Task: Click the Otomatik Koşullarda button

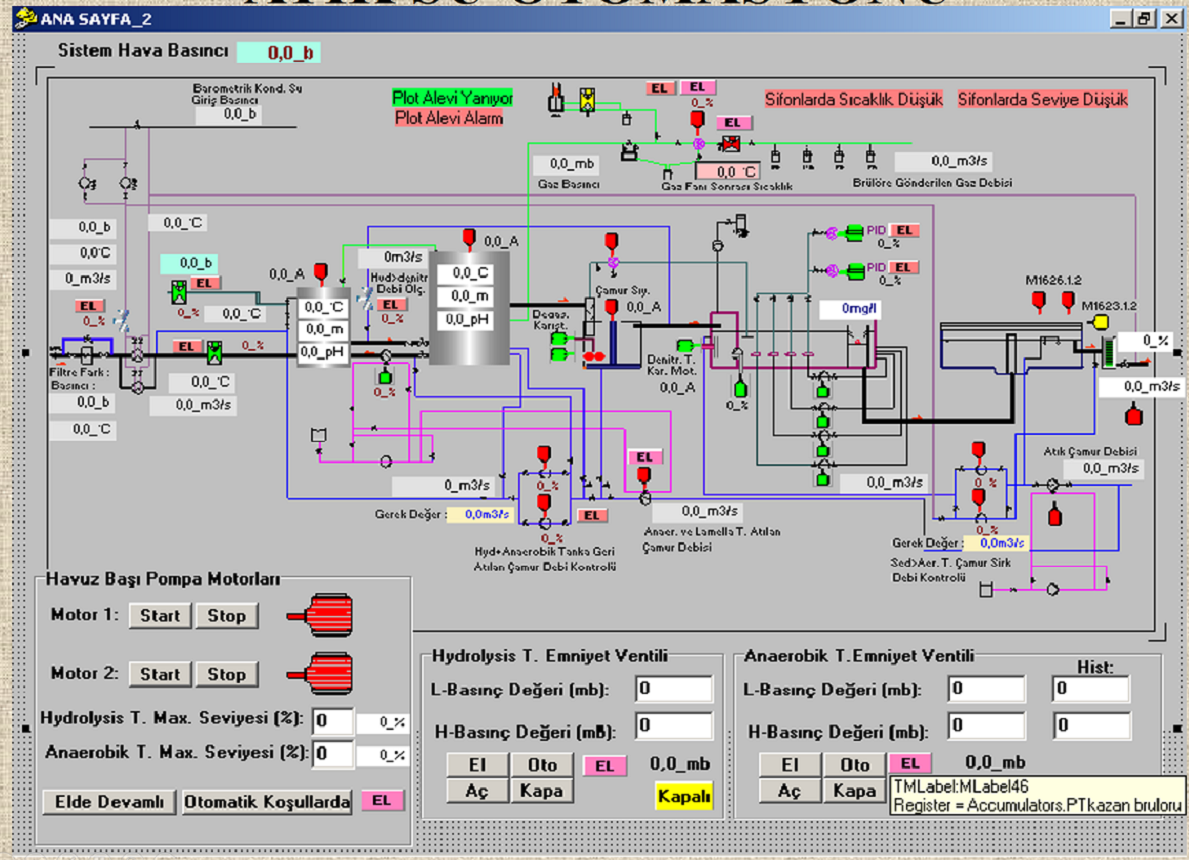Action: (267, 802)
